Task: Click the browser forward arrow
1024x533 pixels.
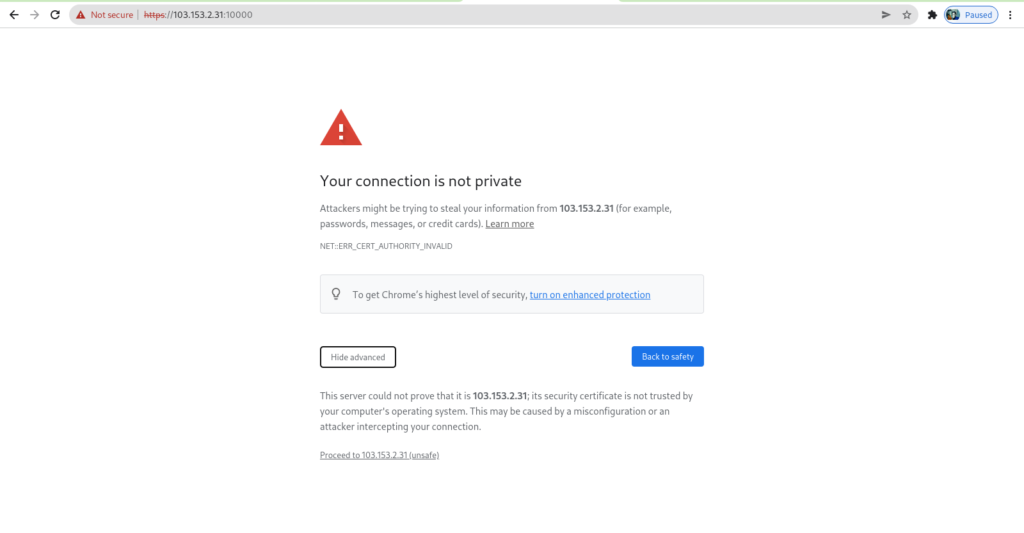Action: click(34, 15)
